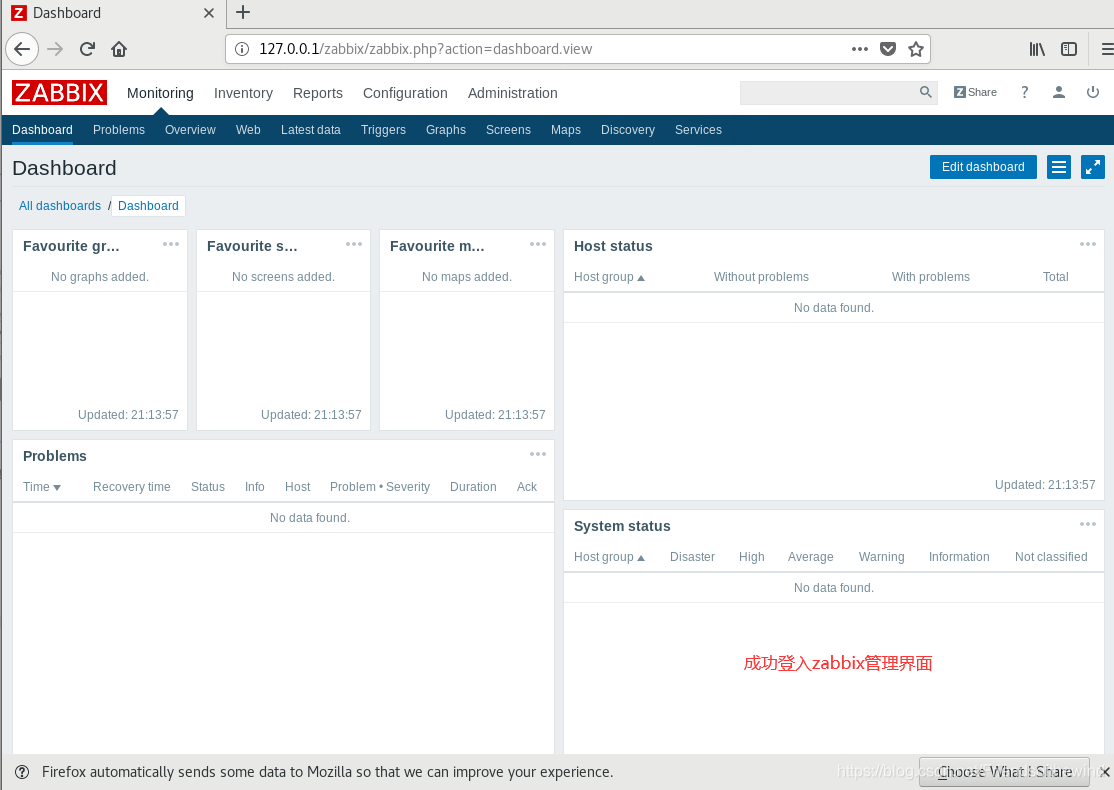Sort System status by Host group

coord(609,557)
